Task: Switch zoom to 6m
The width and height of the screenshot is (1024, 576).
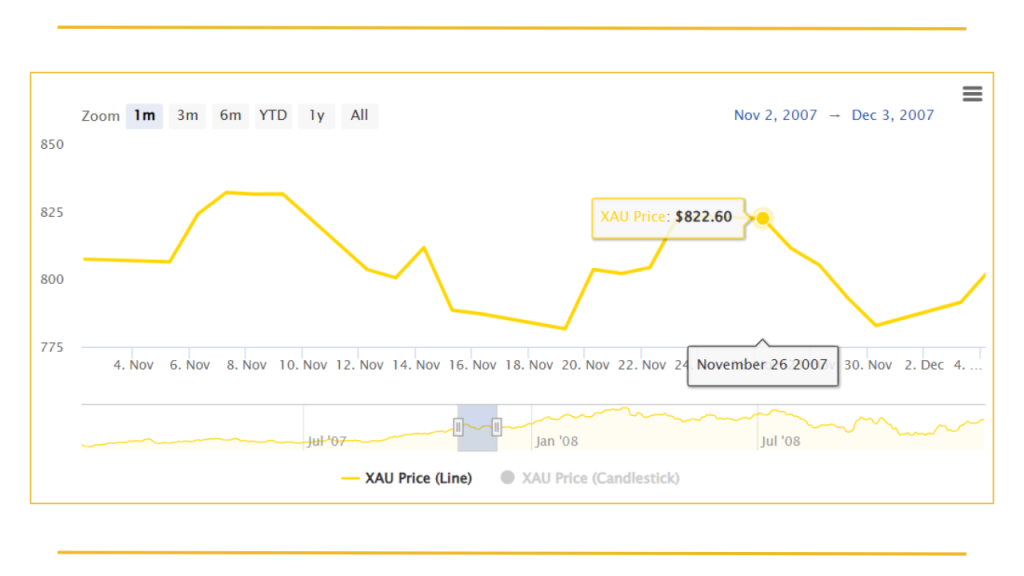Action: pos(231,116)
